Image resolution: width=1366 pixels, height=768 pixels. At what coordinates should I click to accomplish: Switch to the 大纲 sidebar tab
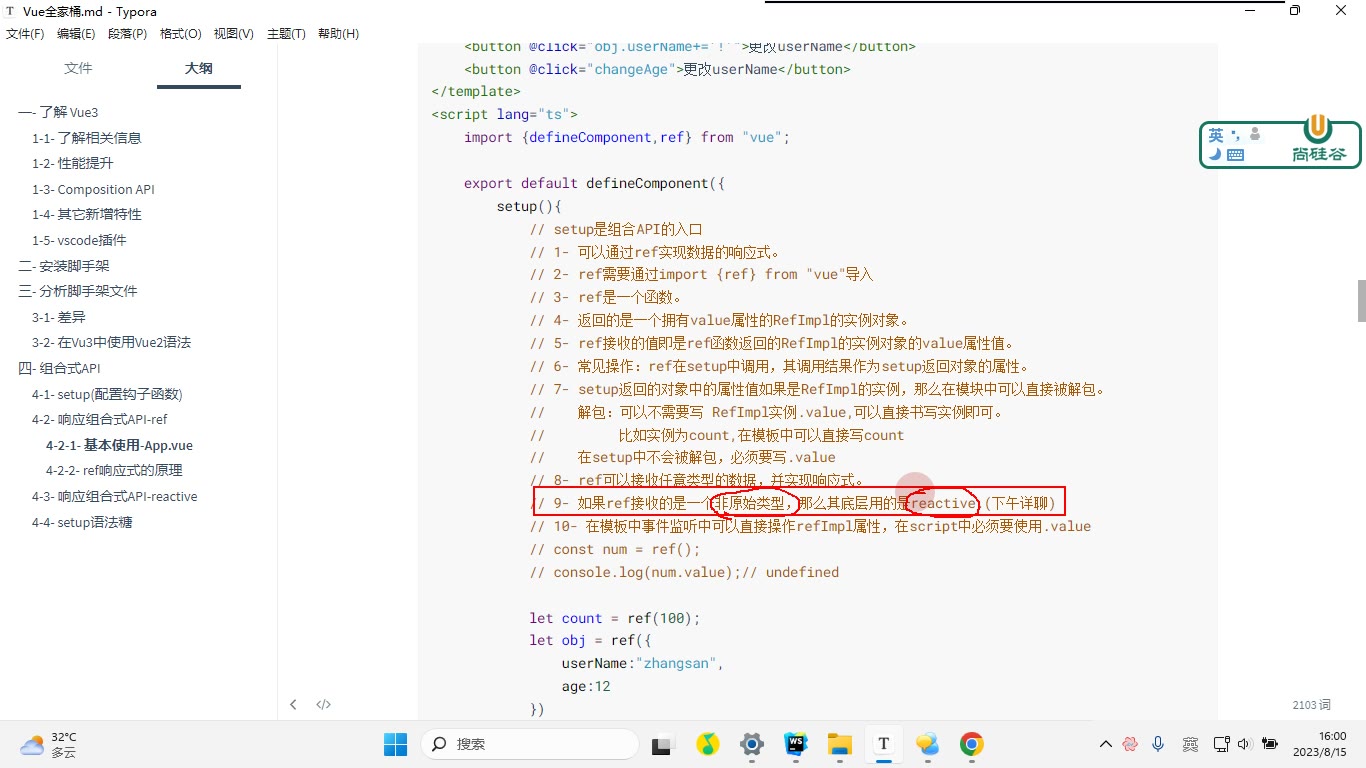click(x=198, y=68)
